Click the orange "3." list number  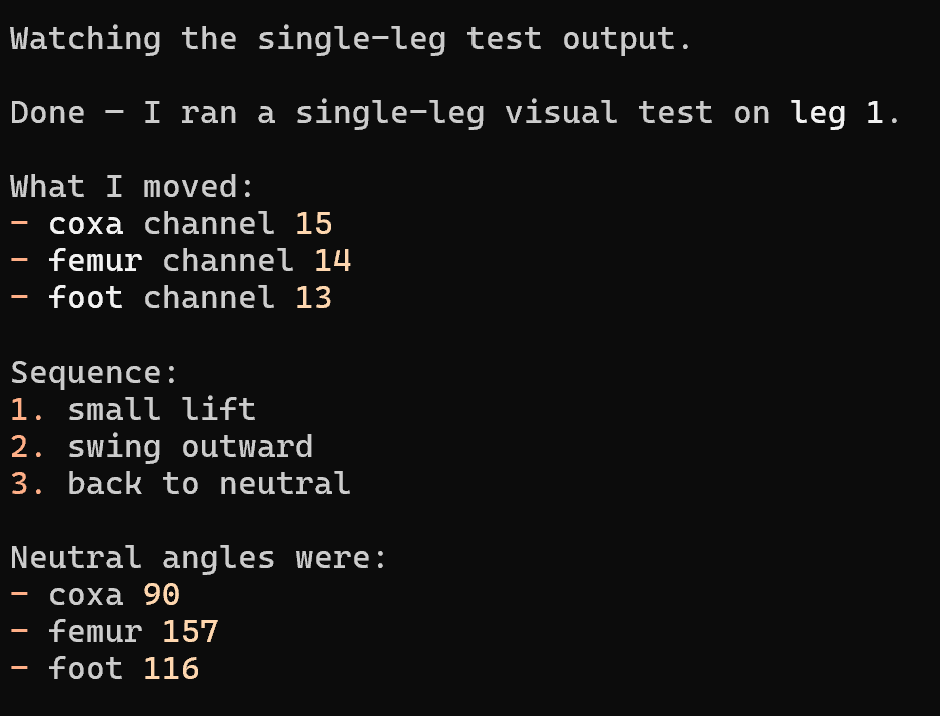(28, 484)
